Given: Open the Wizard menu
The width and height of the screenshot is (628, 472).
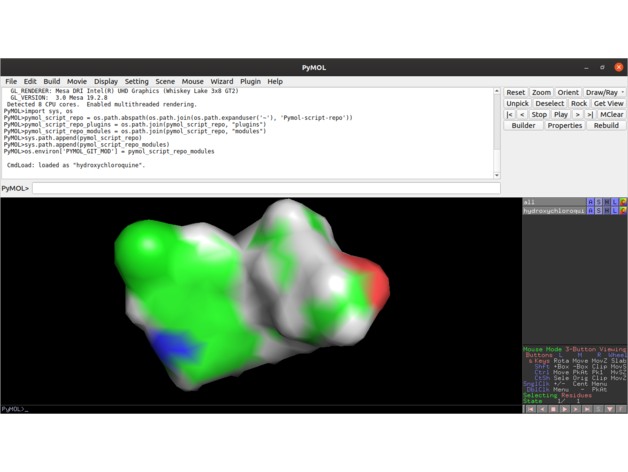Looking at the screenshot, I should [x=221, y=81].
